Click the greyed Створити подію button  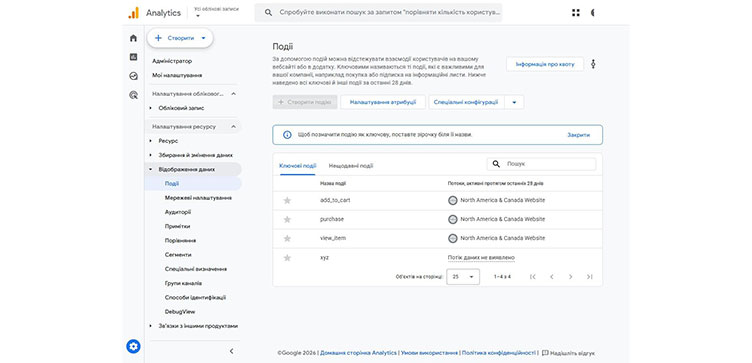pyautogui.click(x=305, y=102)
